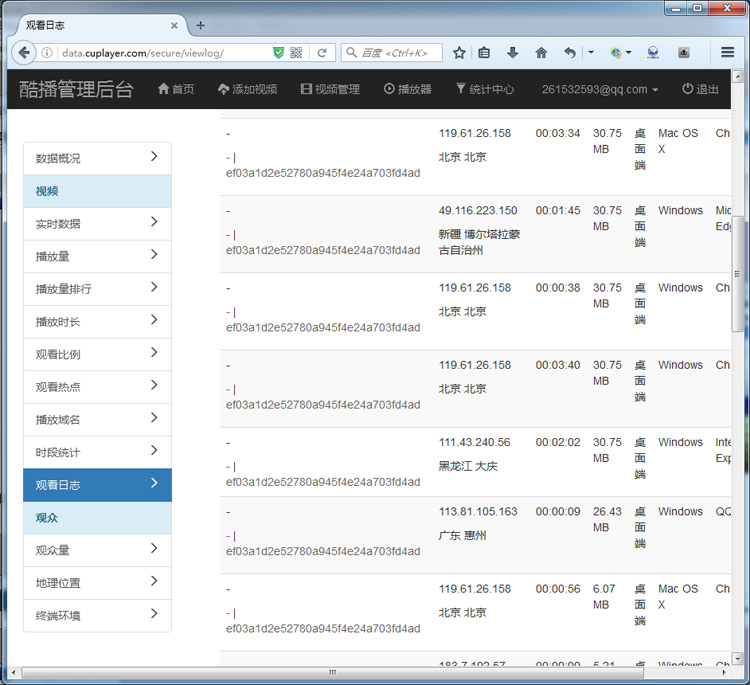This screenshot has width=750, height=685.
Task: Click the colorful browser extension icon
Action: 616,53
